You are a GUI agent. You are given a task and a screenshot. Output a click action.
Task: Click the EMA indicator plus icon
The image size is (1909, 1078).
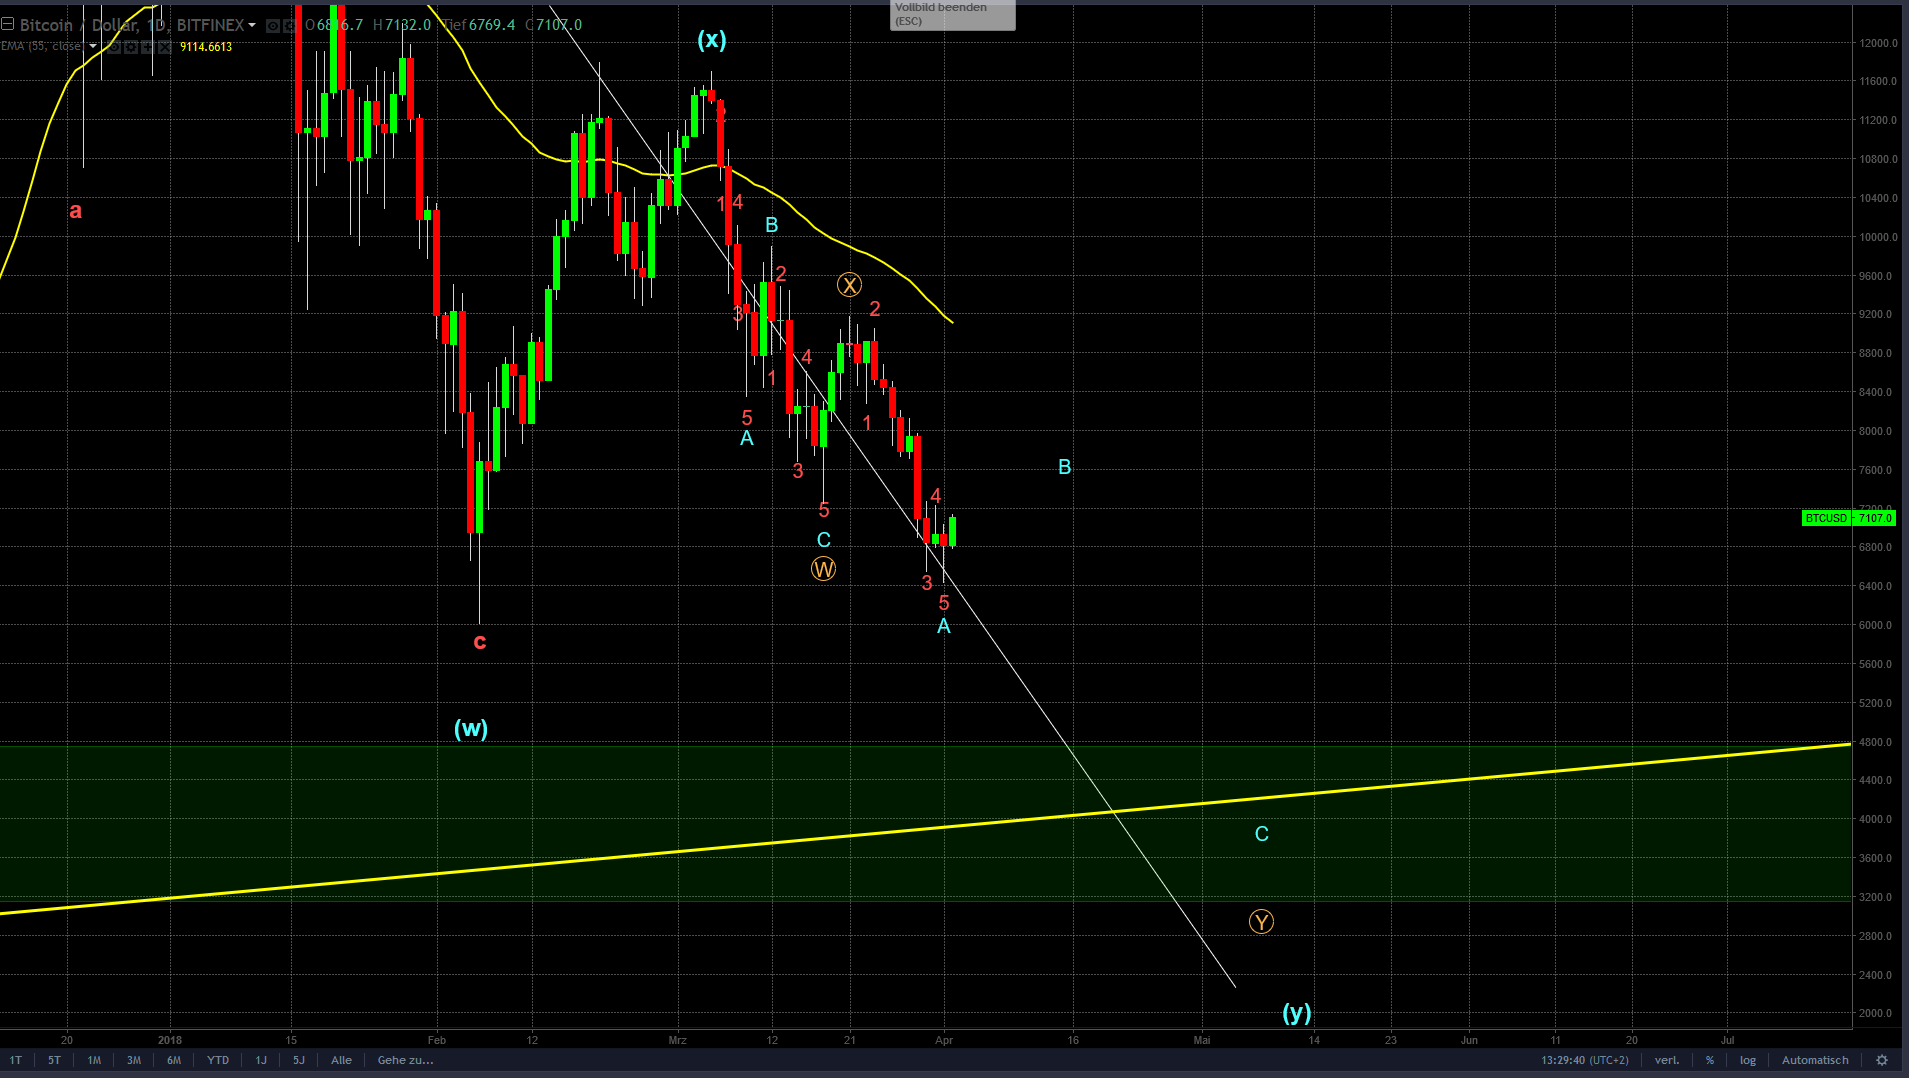tap(148, 46)
